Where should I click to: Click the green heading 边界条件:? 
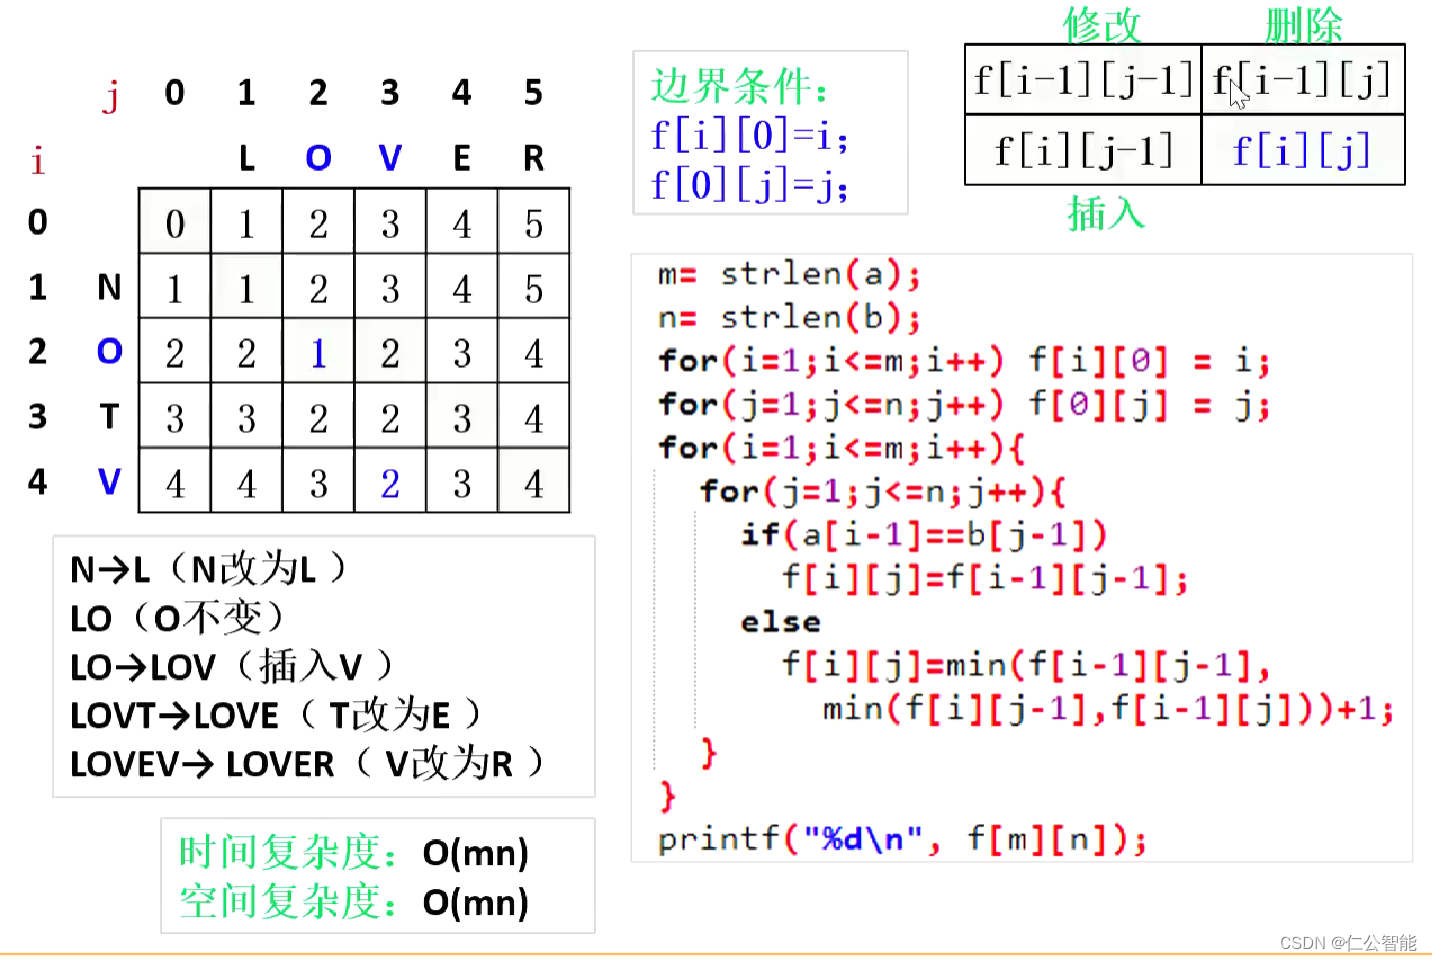click(739, 86)
